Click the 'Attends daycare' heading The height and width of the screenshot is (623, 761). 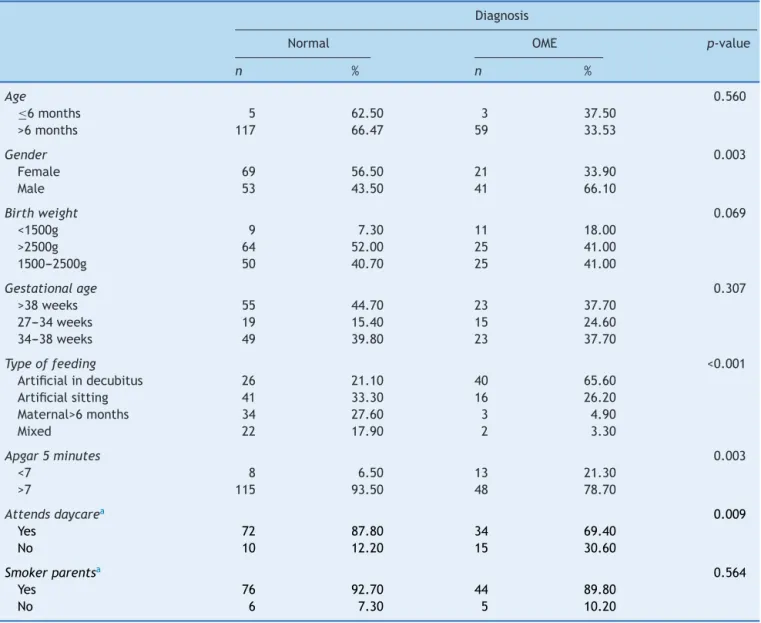click(52, 514)
